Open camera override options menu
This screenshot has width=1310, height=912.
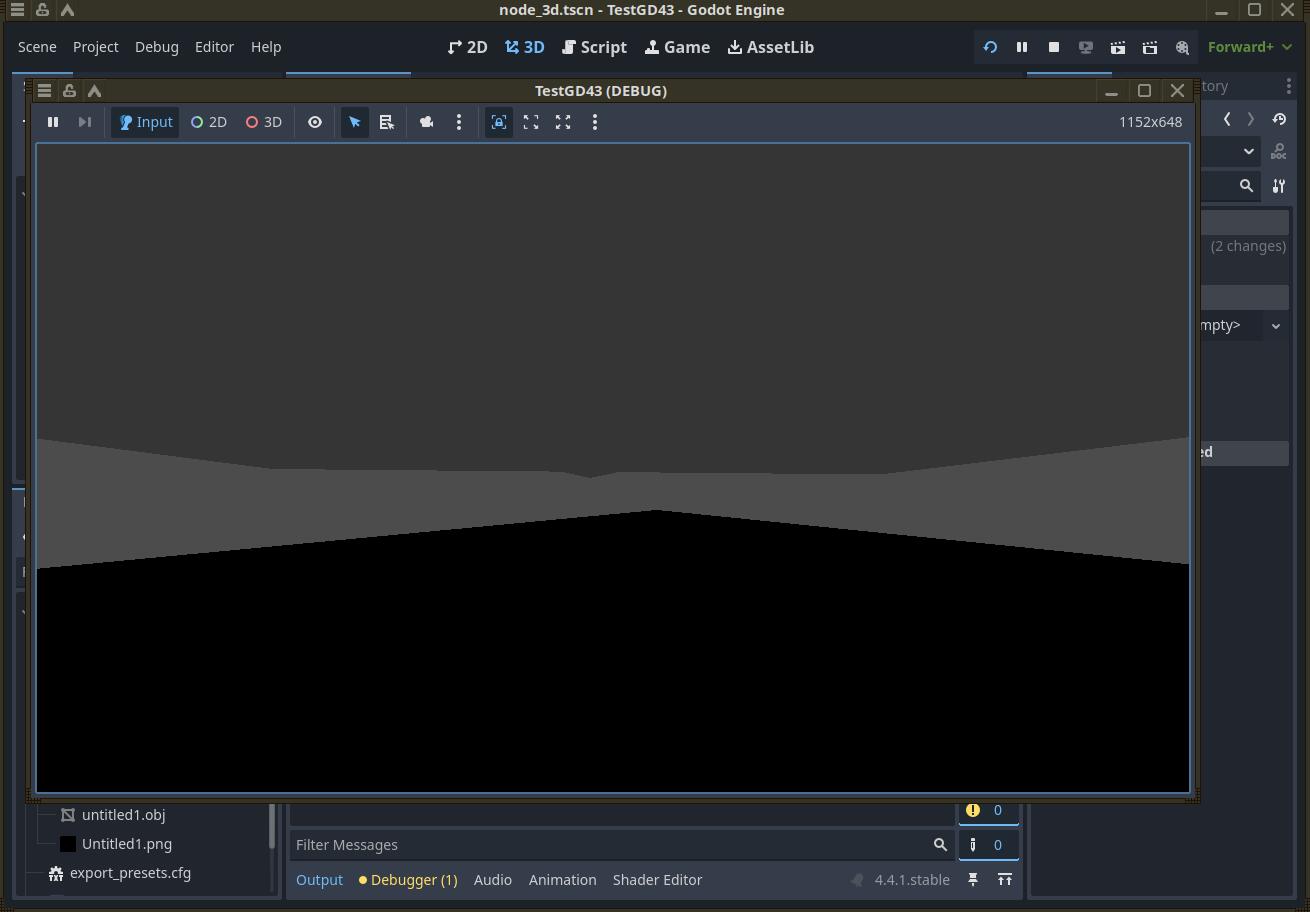click(x=459, y=122)
